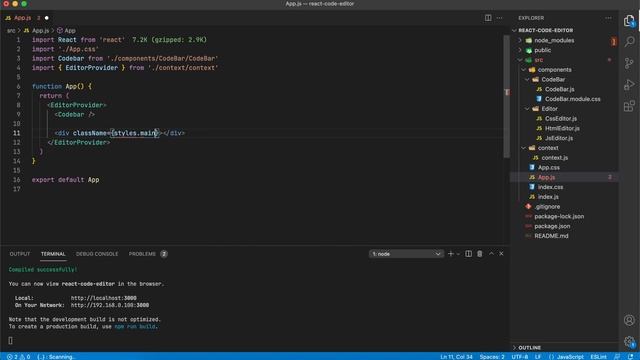Open the Extensions view
The width and height of the screenshot is (640, 360).
click(x=629, y=106)
